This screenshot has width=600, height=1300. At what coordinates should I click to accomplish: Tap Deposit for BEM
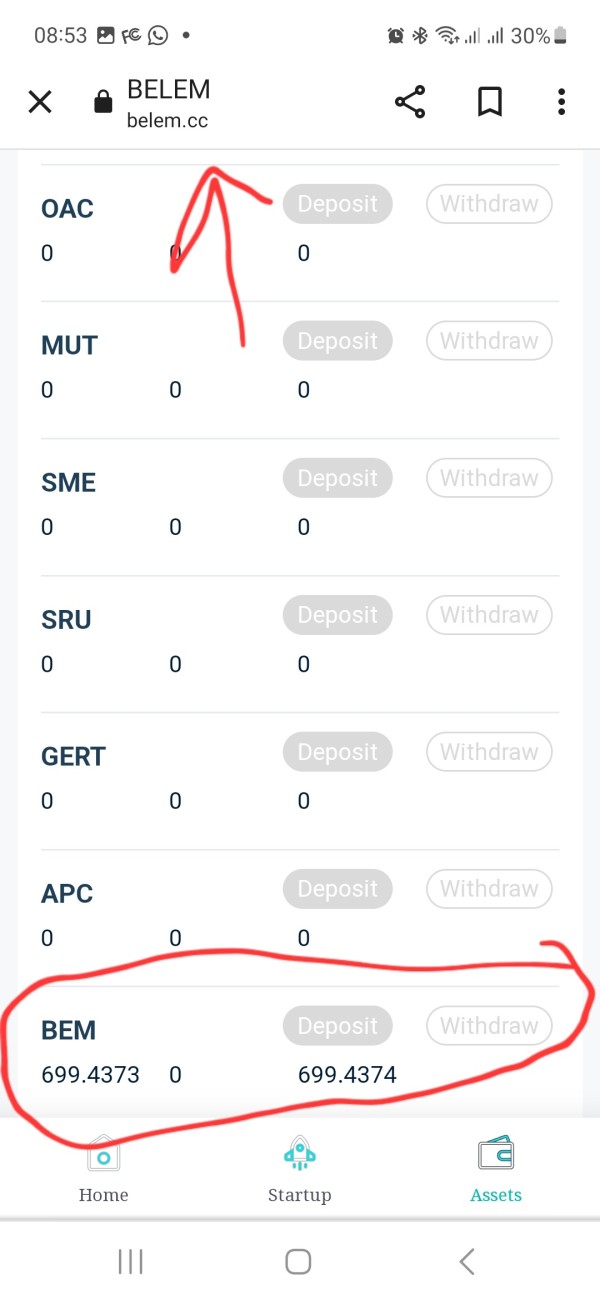click(338, 1026)
